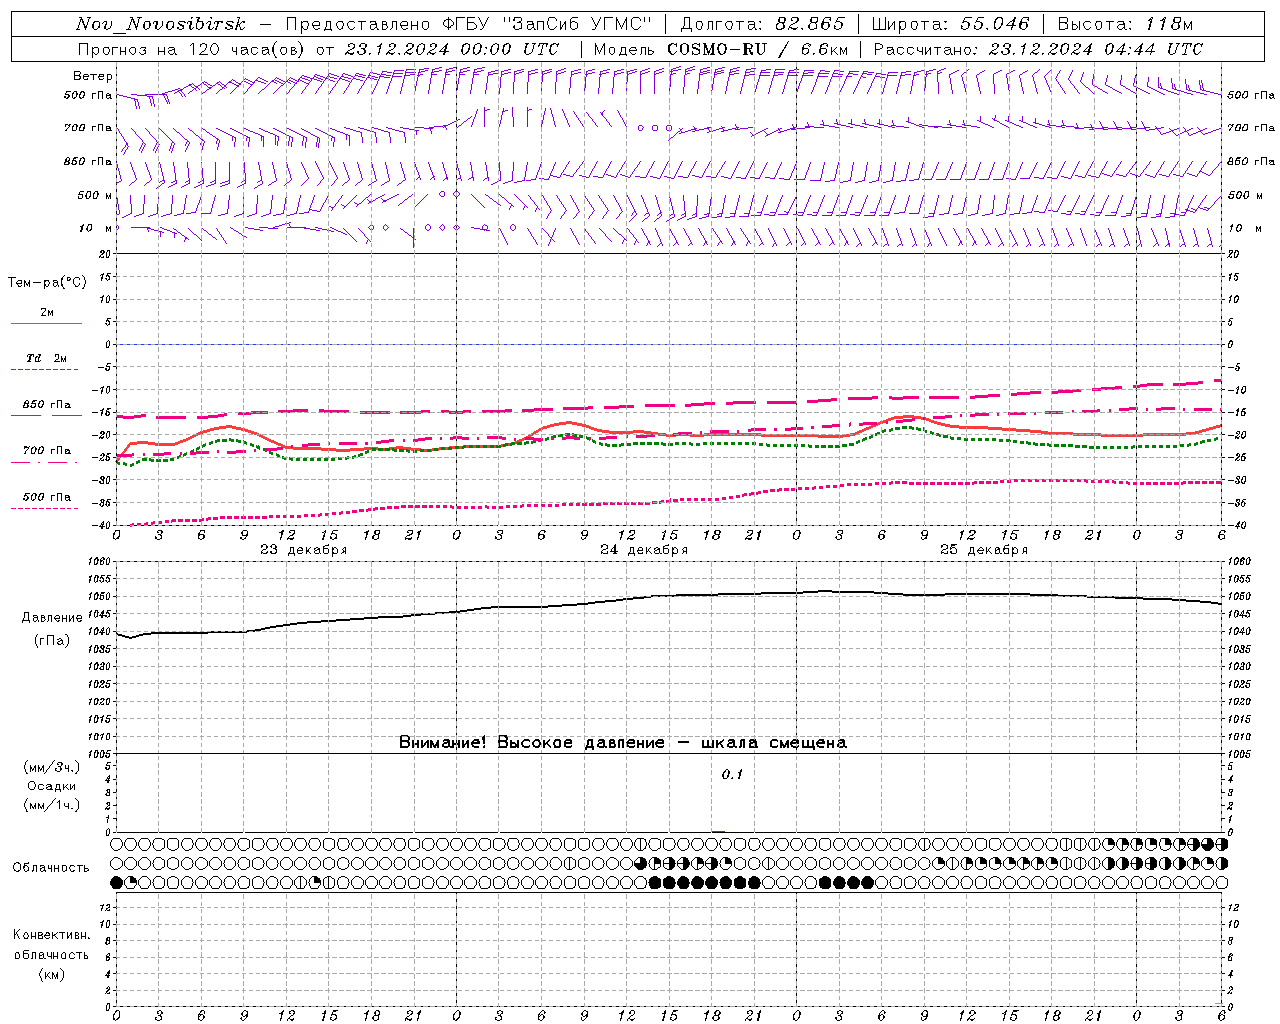Click the "Тем-ра(°C)" temperature axis label
1280x1024 pixels.
point(47,283)
